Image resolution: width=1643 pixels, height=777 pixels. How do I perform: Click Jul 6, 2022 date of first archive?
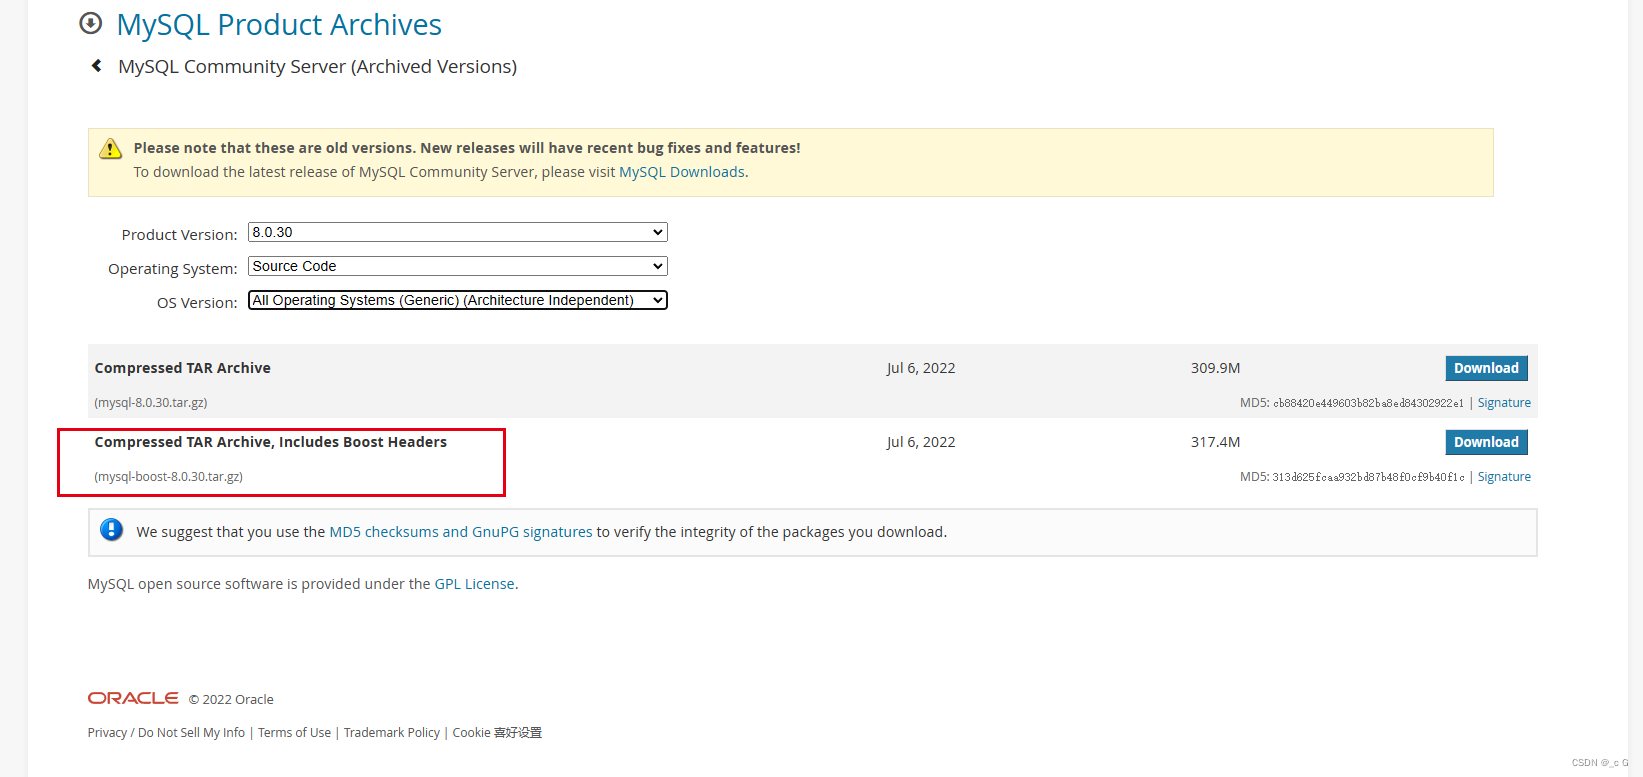pos(921,368)
